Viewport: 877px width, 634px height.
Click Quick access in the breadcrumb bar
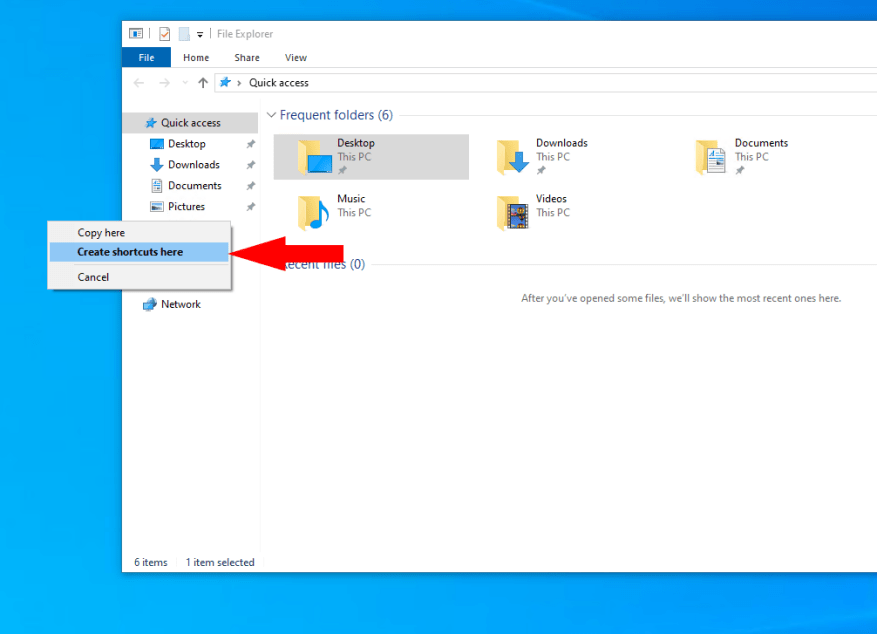point(278,82)
